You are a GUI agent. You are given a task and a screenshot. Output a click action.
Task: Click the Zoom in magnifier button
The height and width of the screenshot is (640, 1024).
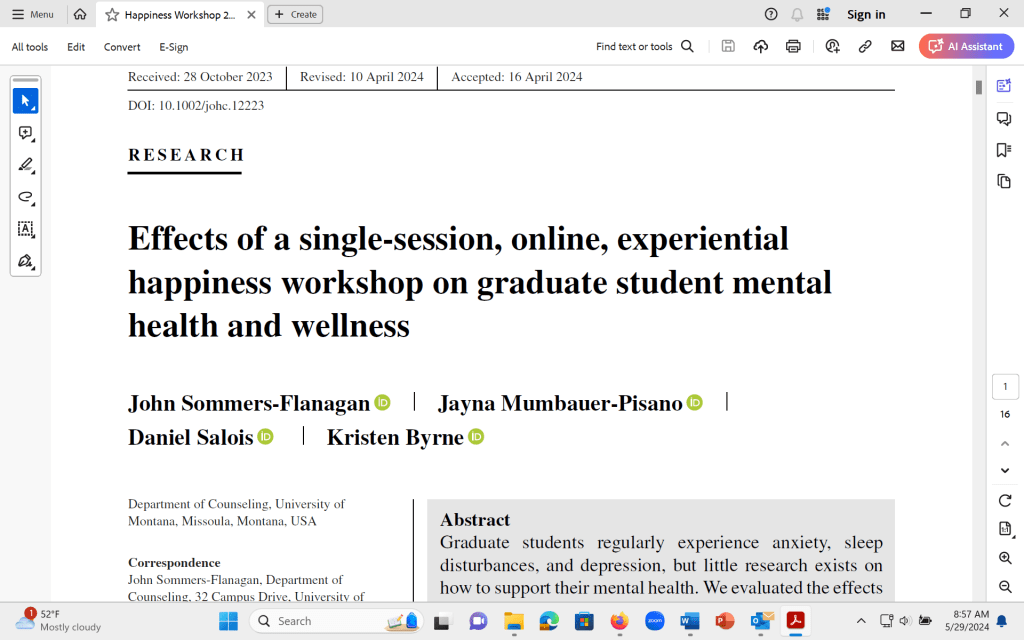coord(1005,558)
